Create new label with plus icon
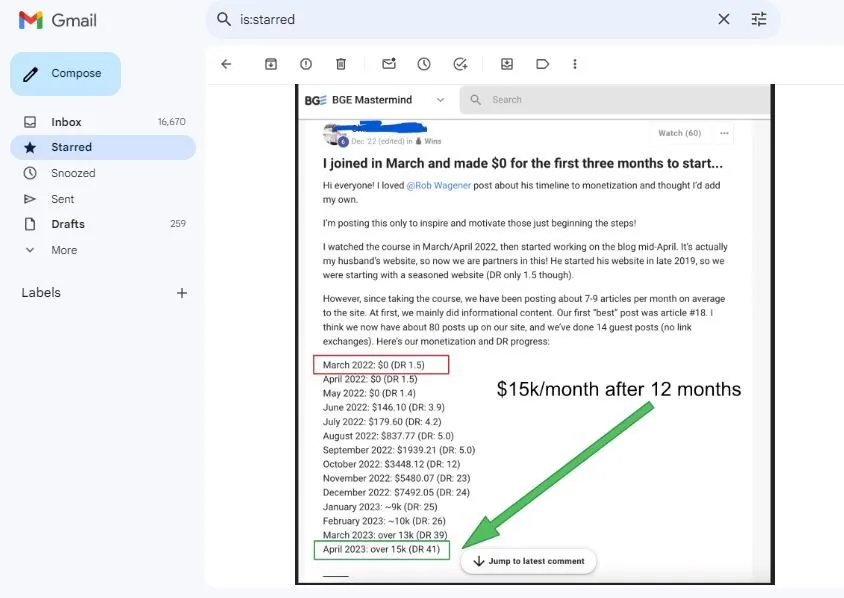 tap(182, 293)
